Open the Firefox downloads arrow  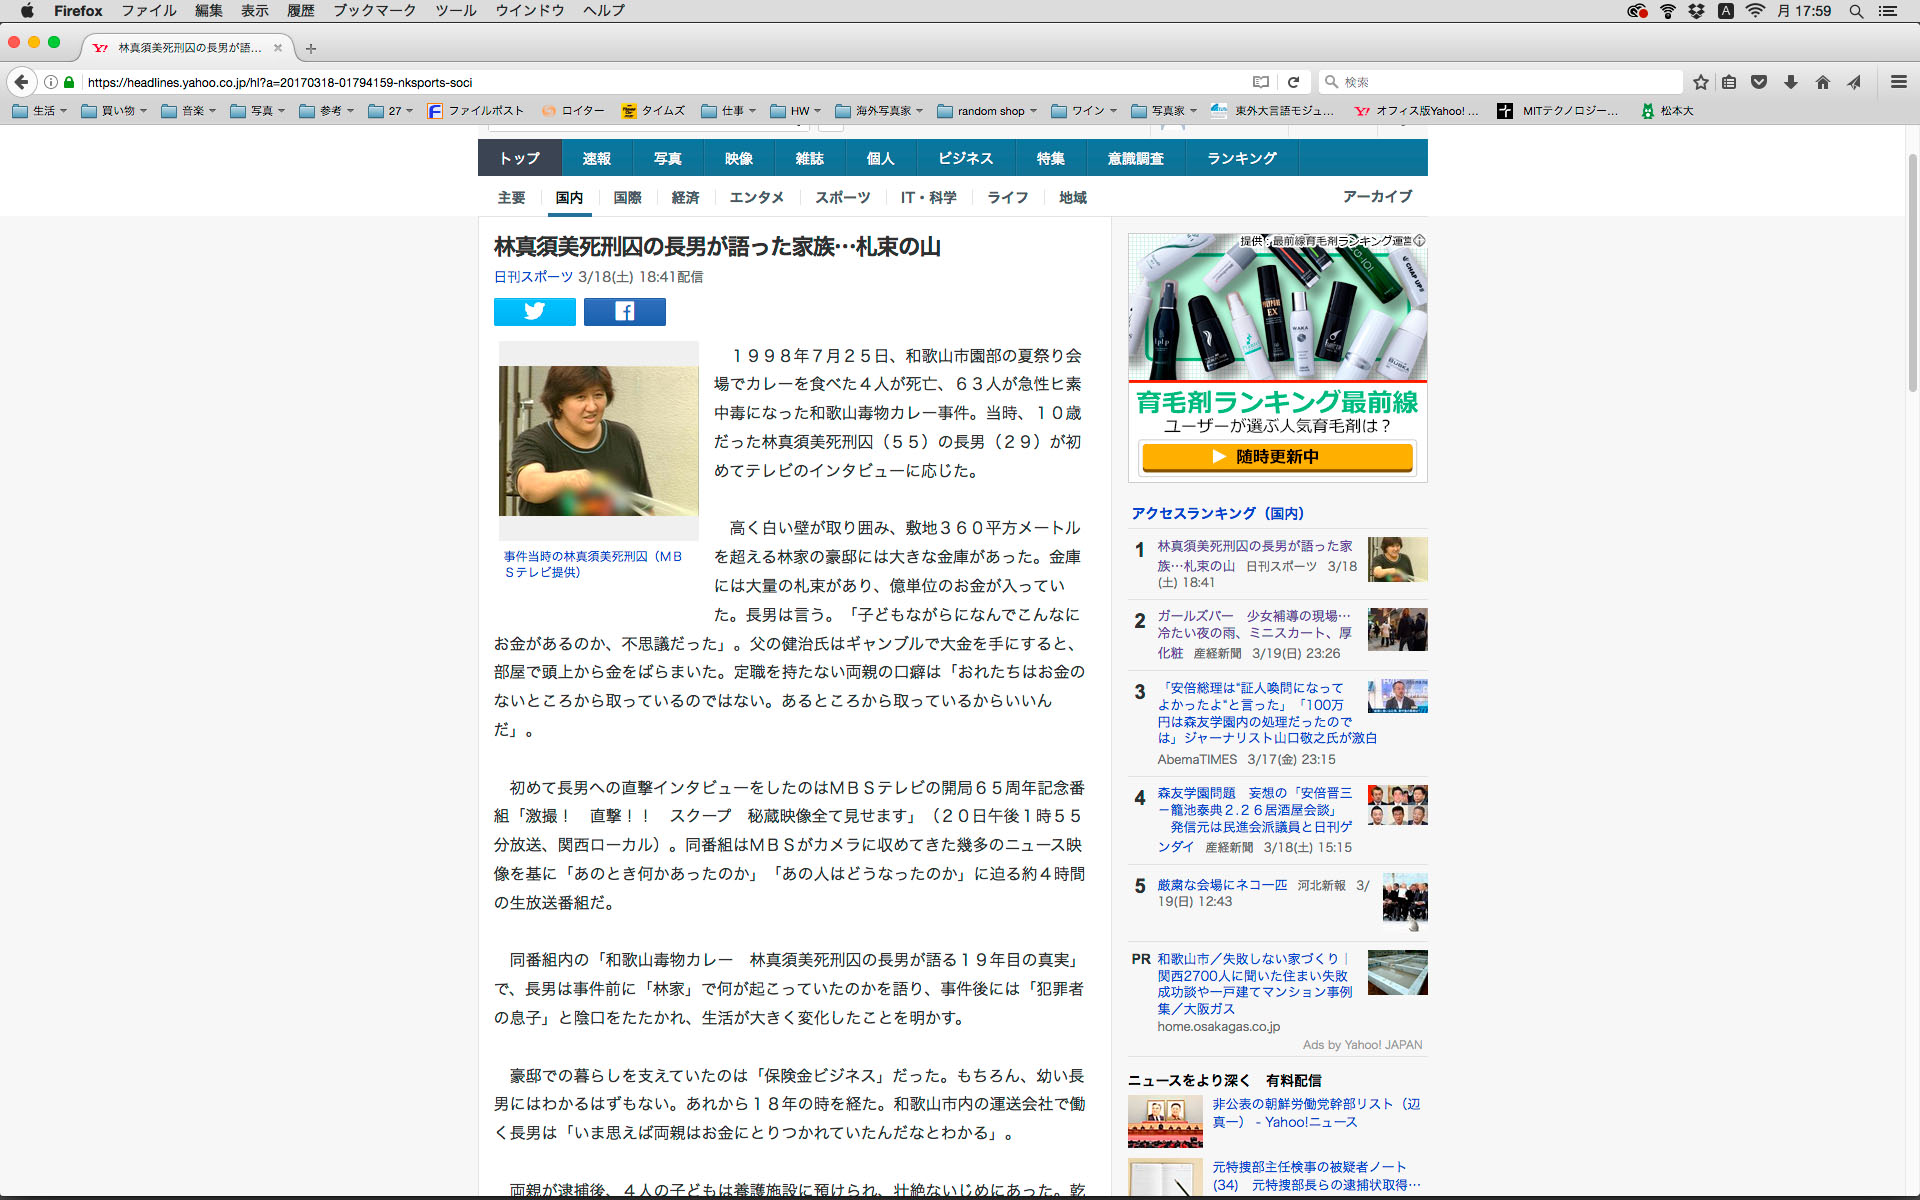click(1791, 82)
